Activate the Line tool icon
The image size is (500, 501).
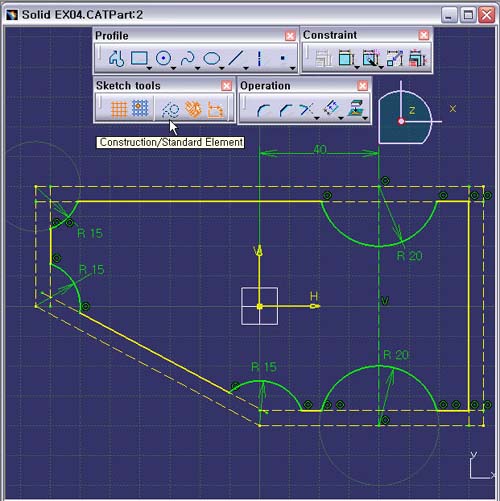pos(235,58)
